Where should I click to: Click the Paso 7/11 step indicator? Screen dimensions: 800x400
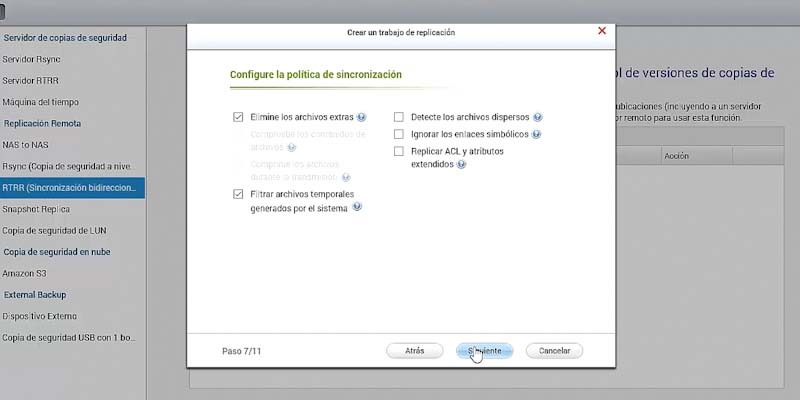pyautogui.click(x=241, y=352)
